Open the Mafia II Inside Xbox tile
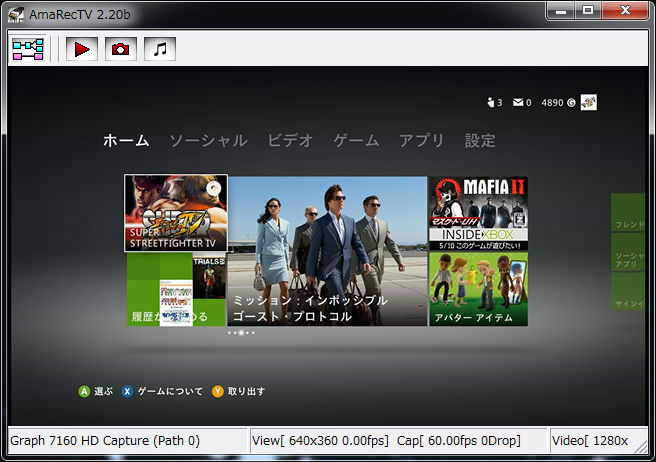This screenshot has width=656, height=462. 479,213
